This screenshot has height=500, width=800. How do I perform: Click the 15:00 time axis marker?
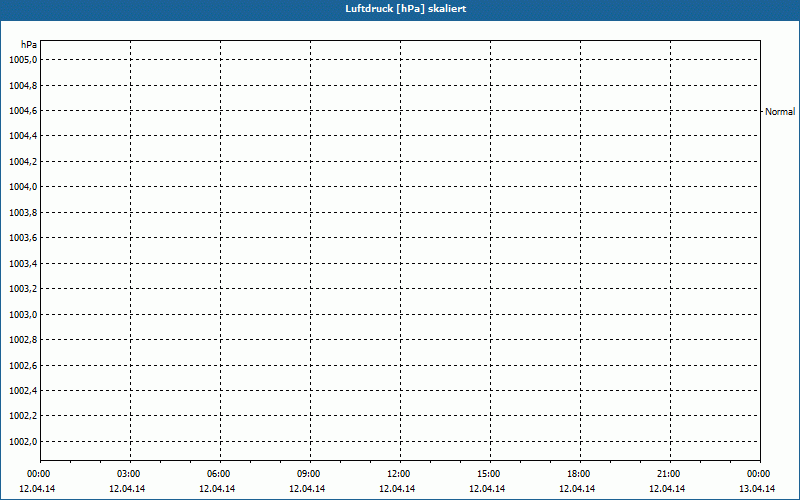pyautogui.click(x=489, y=474)
